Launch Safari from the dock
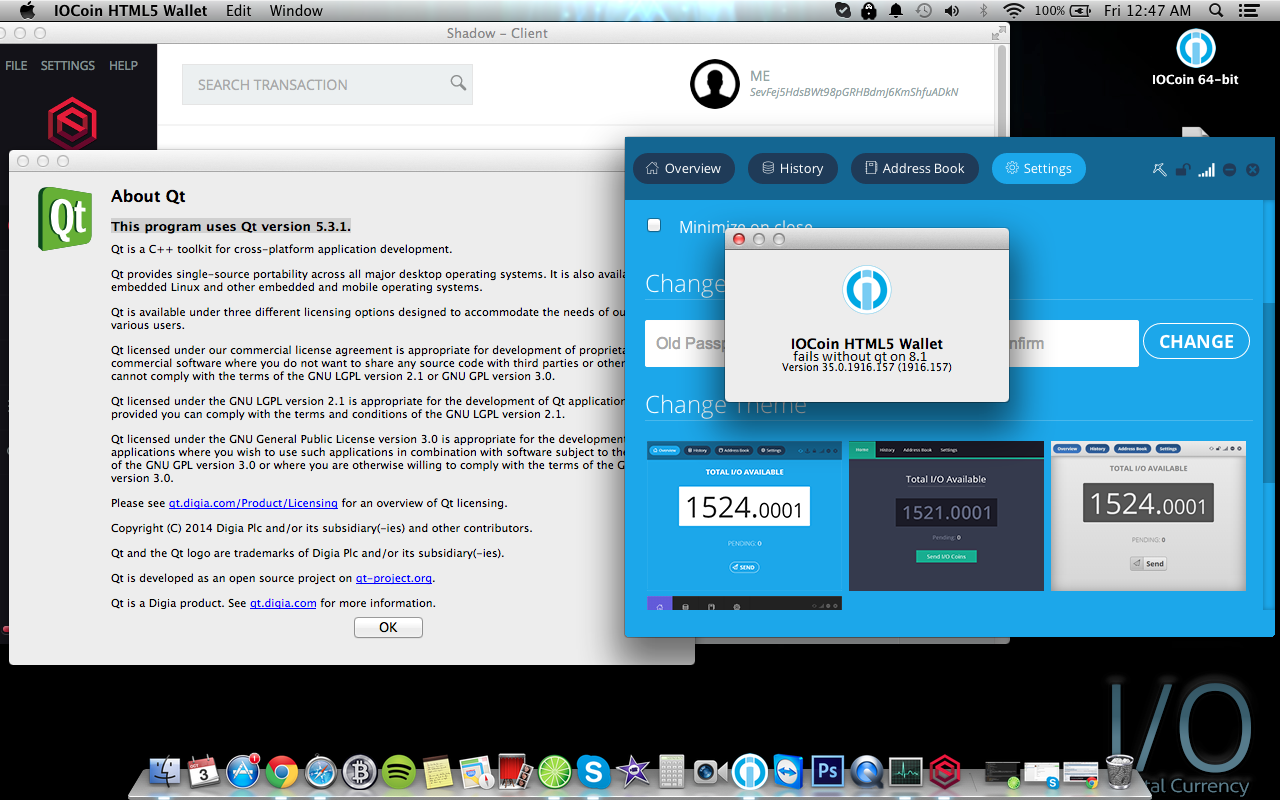The height and width of the screenshot is (800, 1280). (x=321, y=771)
